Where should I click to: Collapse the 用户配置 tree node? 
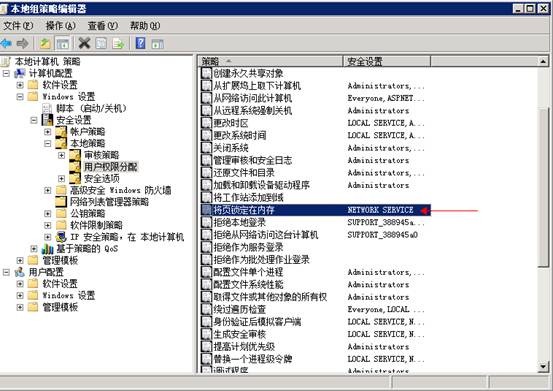click(x=6, y=272)
